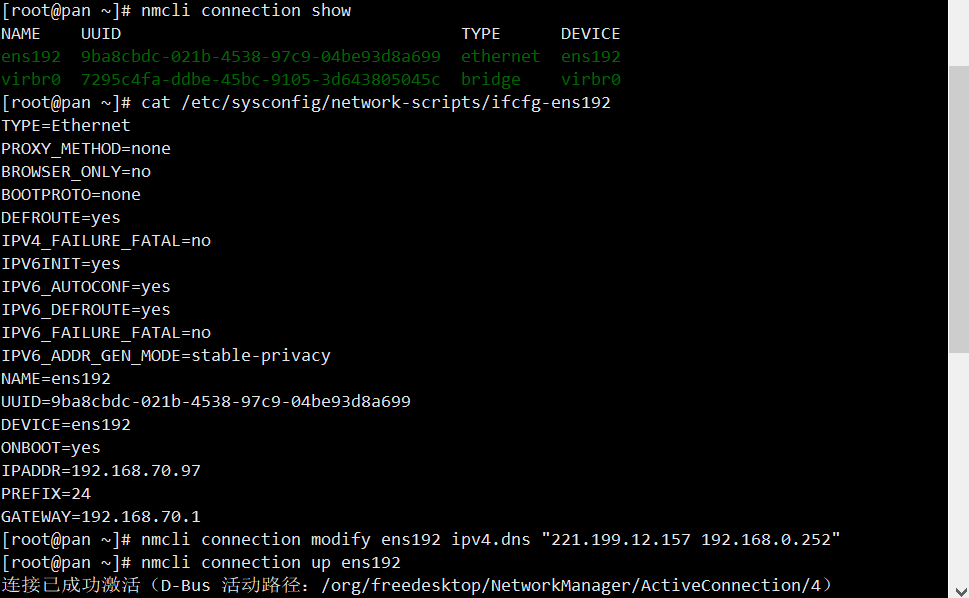This screenshot has height=598, width=969.
Task: Click the 'bridge' type entry
Action: pos(490,80)
